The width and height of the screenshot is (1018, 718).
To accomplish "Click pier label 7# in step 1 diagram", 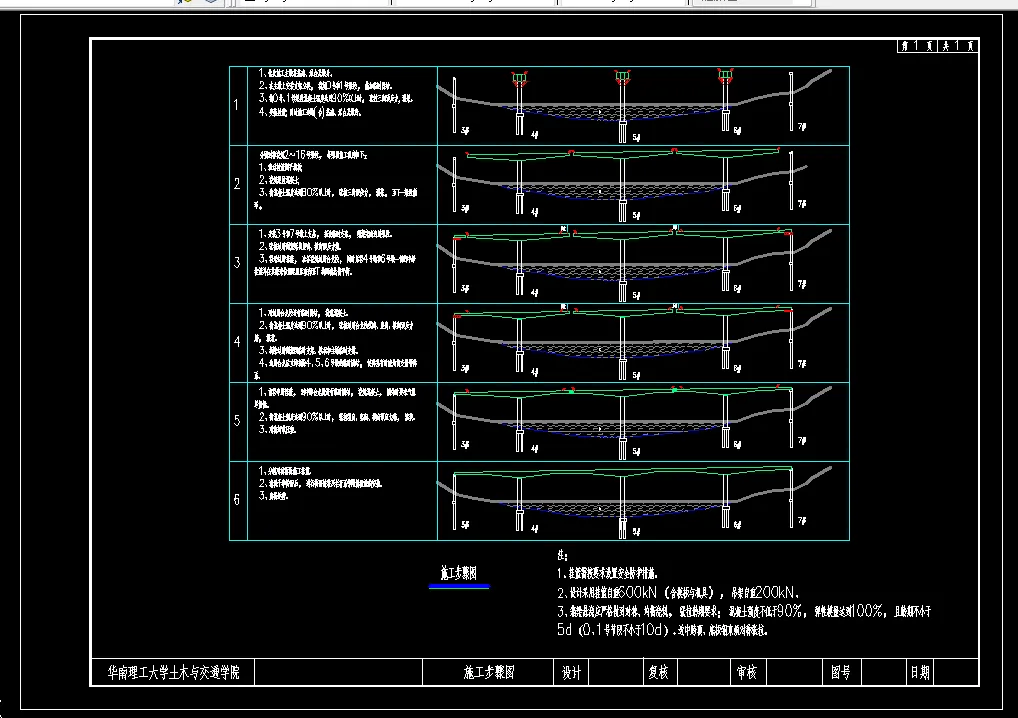I will [x=802, y=127].
